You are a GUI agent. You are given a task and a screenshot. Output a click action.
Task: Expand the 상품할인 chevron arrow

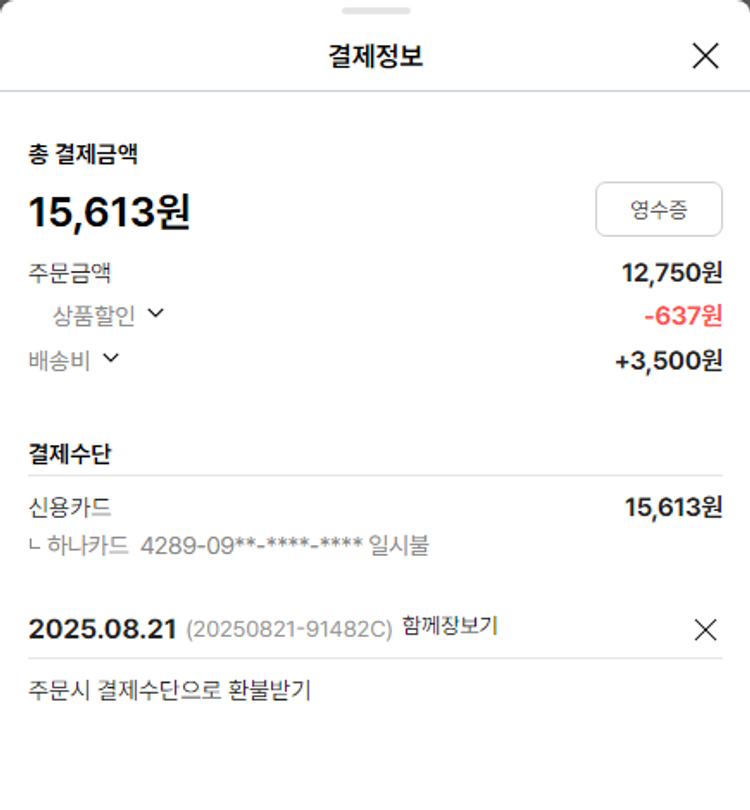pos(155,314)
